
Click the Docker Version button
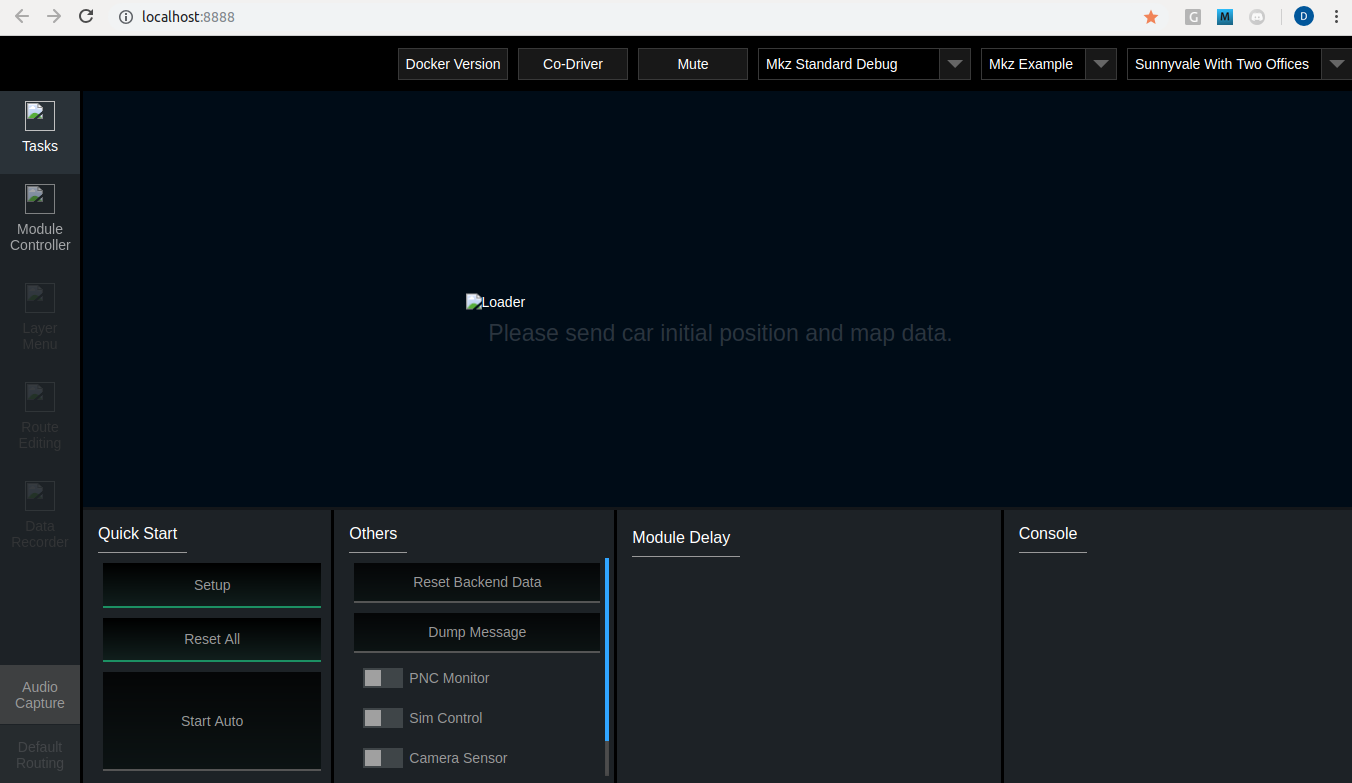453,64
